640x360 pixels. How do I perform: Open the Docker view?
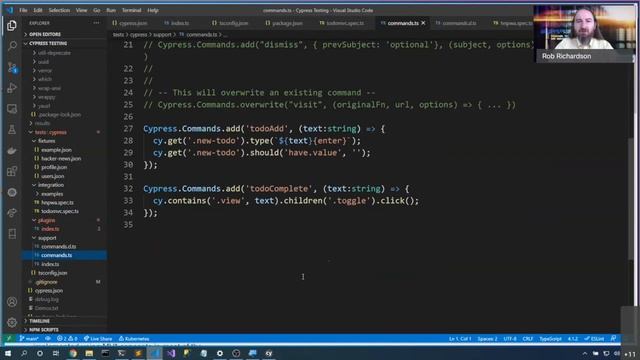coord(12,151)
